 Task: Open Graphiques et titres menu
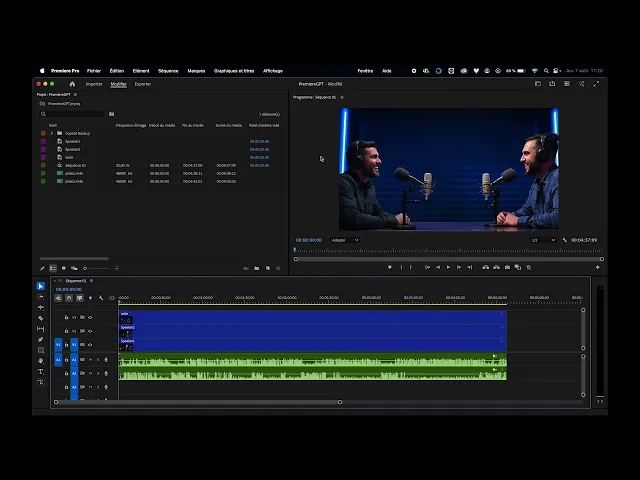234,71
